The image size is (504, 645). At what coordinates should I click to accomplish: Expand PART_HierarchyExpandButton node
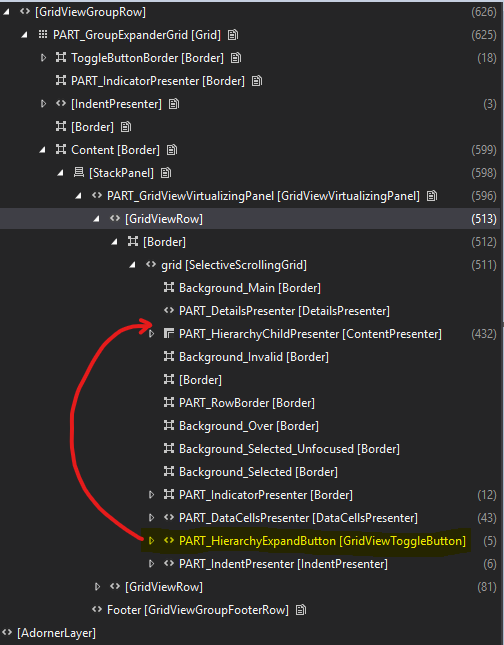151,541
